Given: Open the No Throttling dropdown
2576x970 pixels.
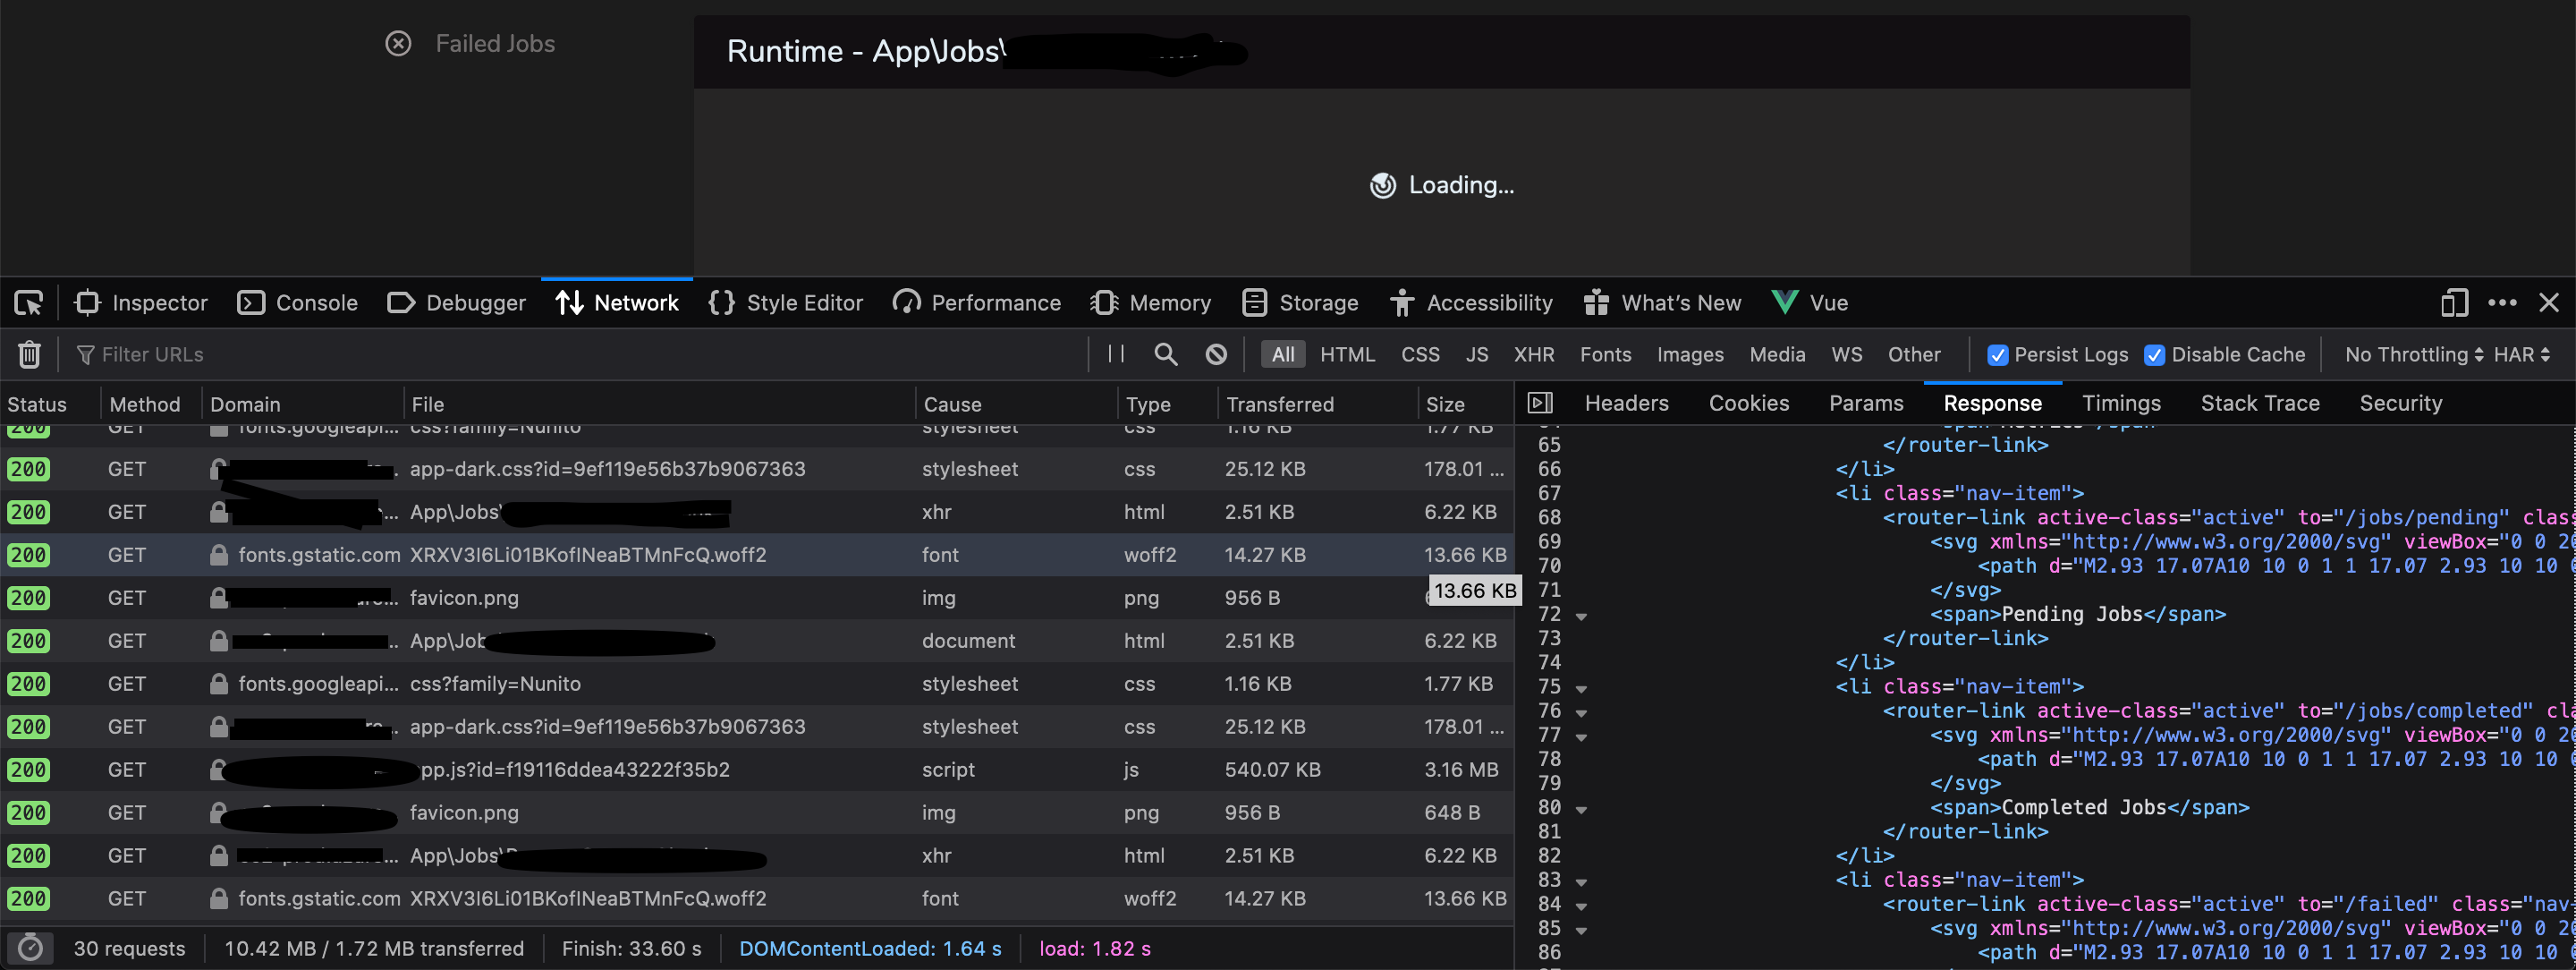Looking at the screenshot, I should click(2413, 355).
